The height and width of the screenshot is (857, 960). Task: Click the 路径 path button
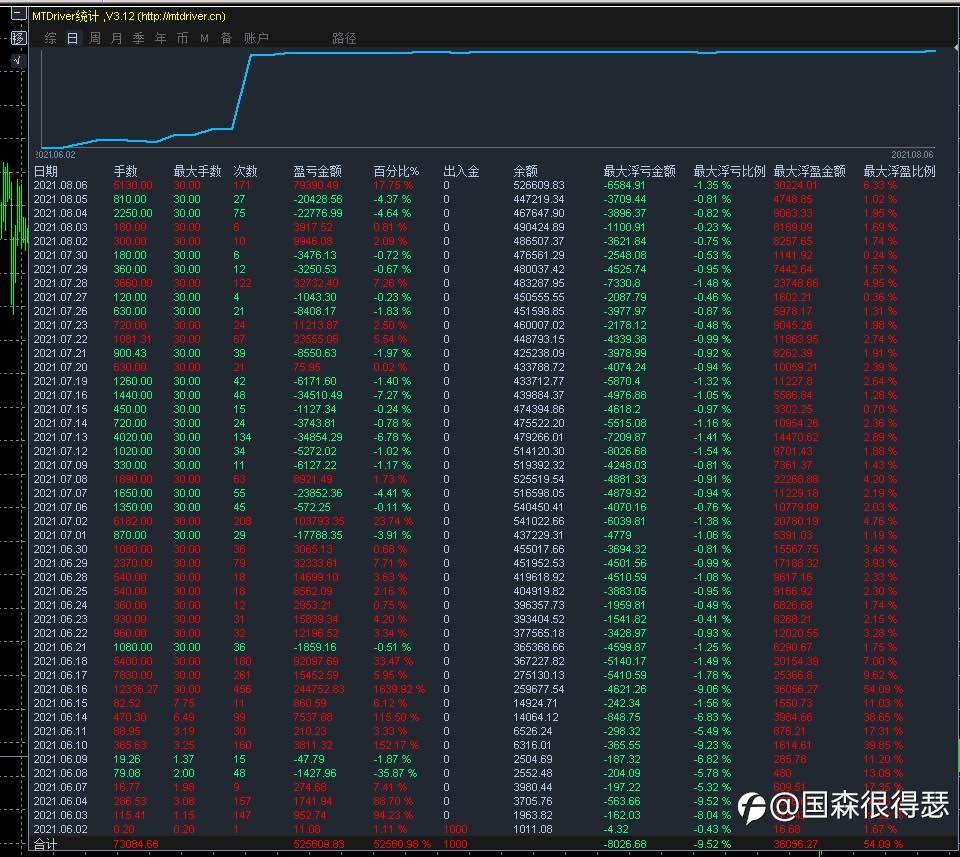[344, 39]
